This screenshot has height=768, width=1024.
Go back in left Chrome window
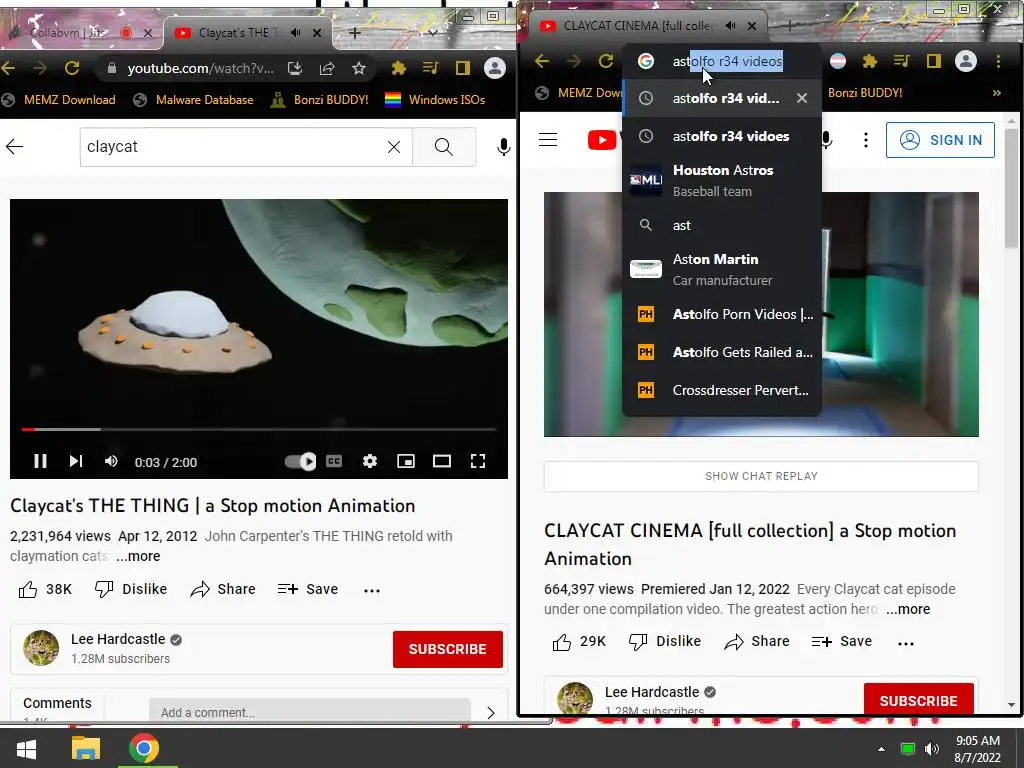(8, 68)
